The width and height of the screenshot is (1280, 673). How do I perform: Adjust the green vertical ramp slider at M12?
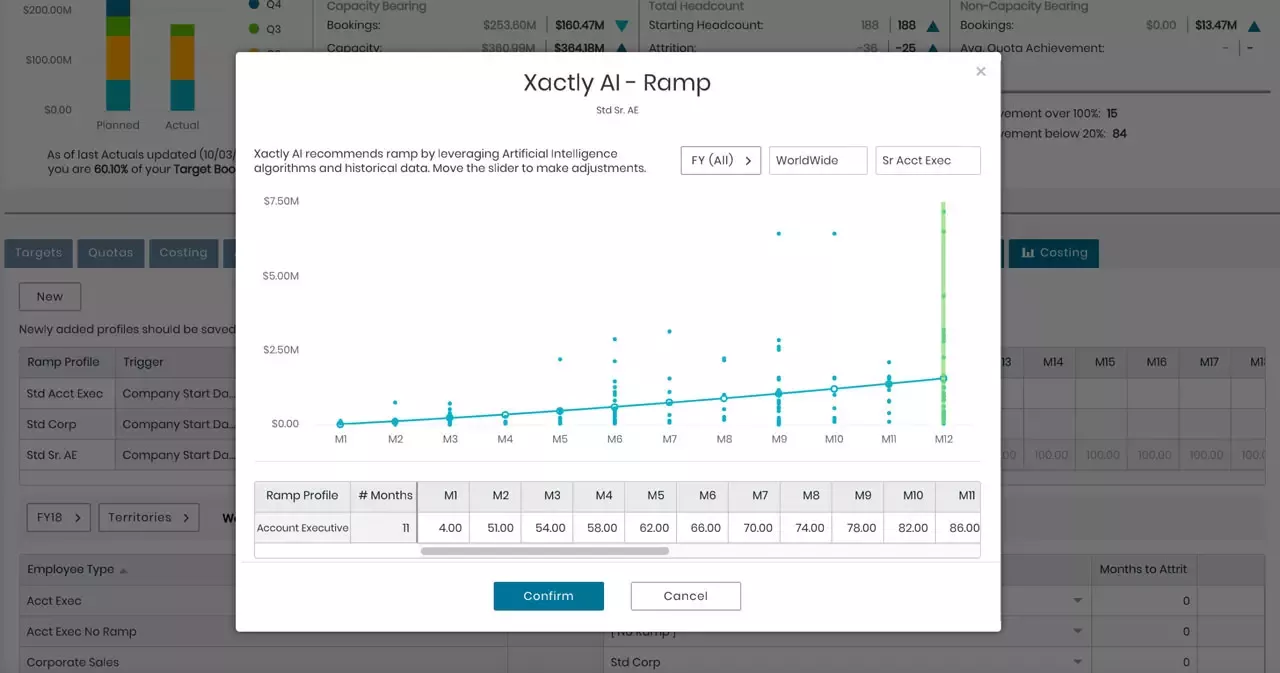(x=943, y=314)
